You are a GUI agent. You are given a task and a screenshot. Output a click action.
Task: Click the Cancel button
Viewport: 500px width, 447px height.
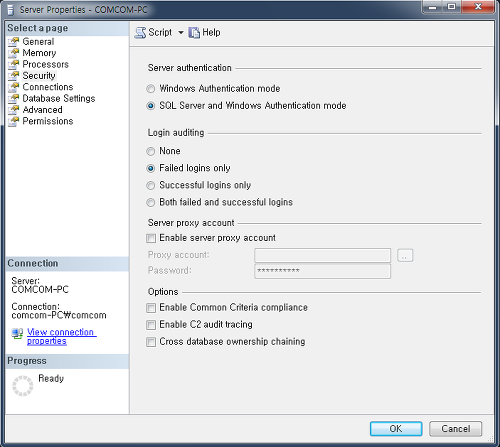coord(456,429)
